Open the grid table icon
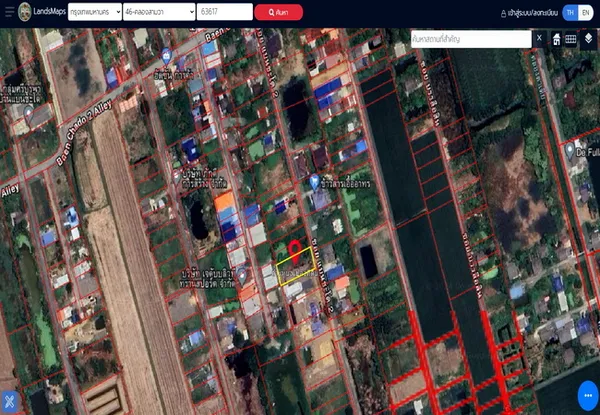 pyautogui.click(x=571, y=38)
